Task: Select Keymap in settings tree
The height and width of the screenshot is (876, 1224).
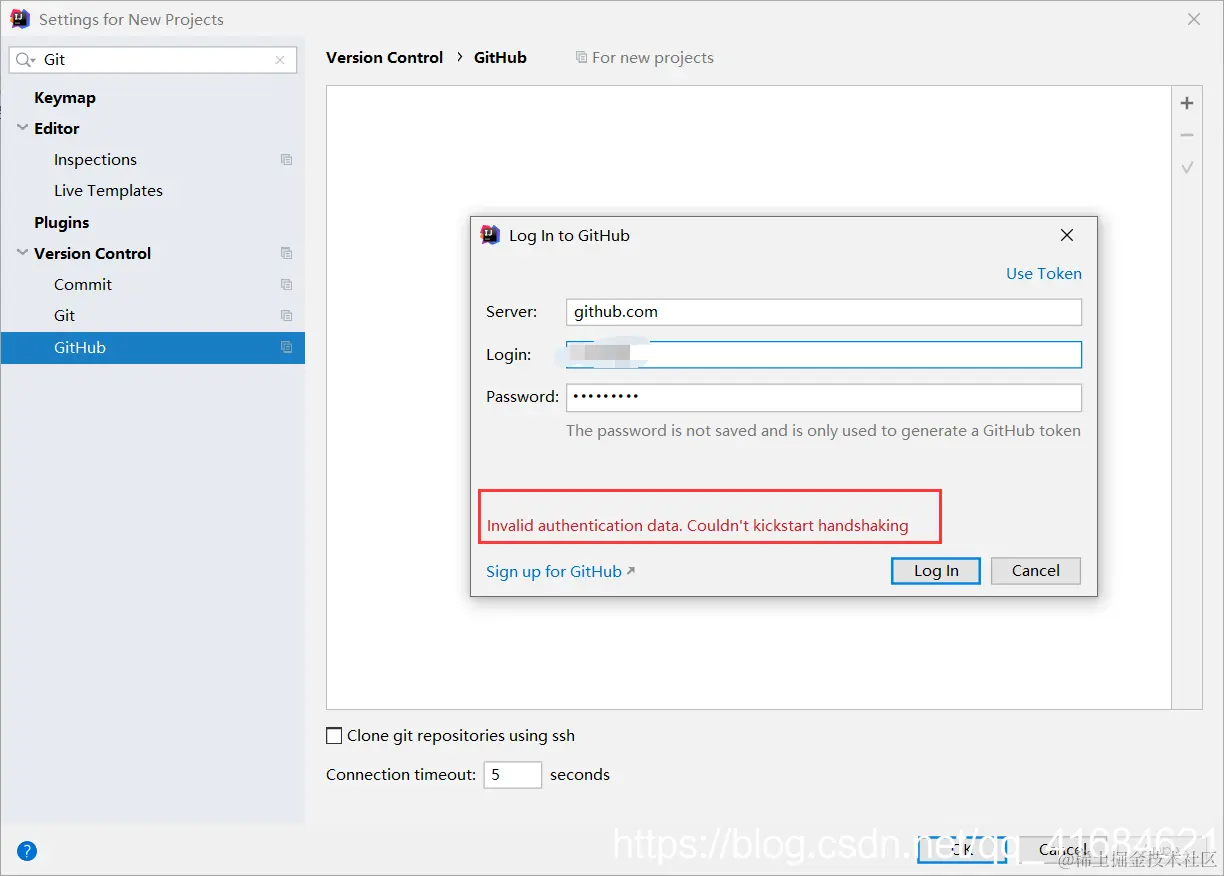Action: (x=65, y=98)
